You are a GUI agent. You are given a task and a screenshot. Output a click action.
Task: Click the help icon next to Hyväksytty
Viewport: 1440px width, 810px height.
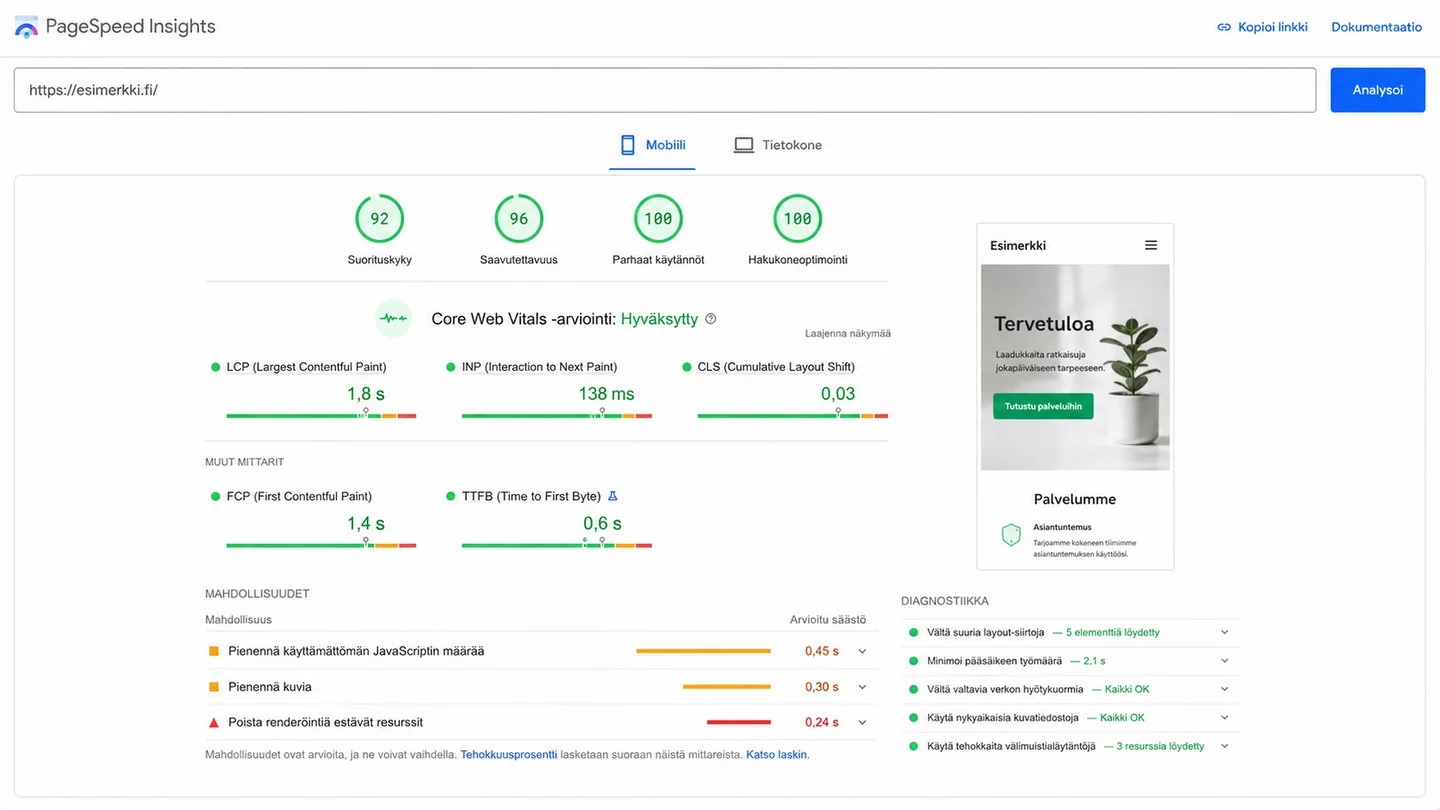(711, 319)
